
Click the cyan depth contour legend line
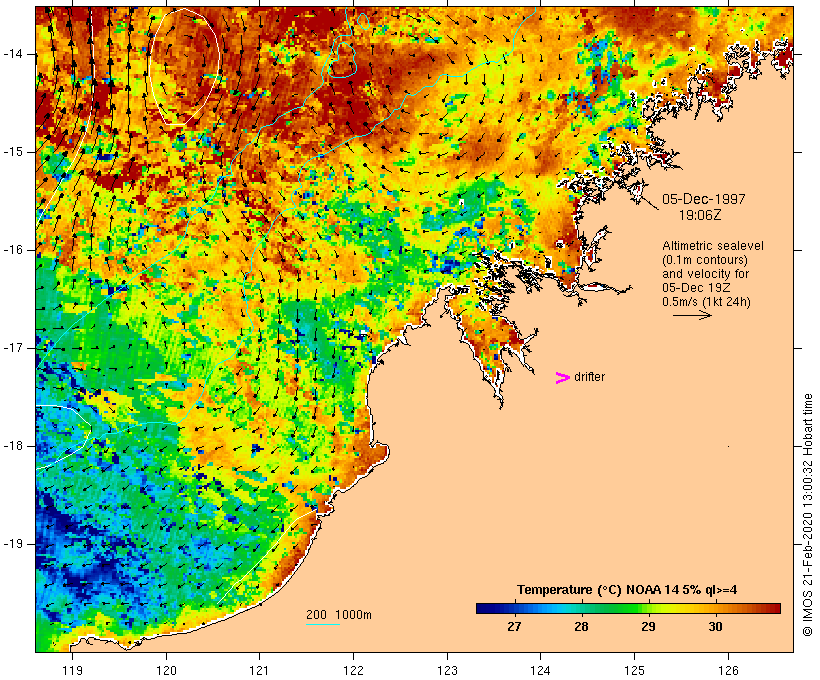pyautogui.click(x=323, y=624)
